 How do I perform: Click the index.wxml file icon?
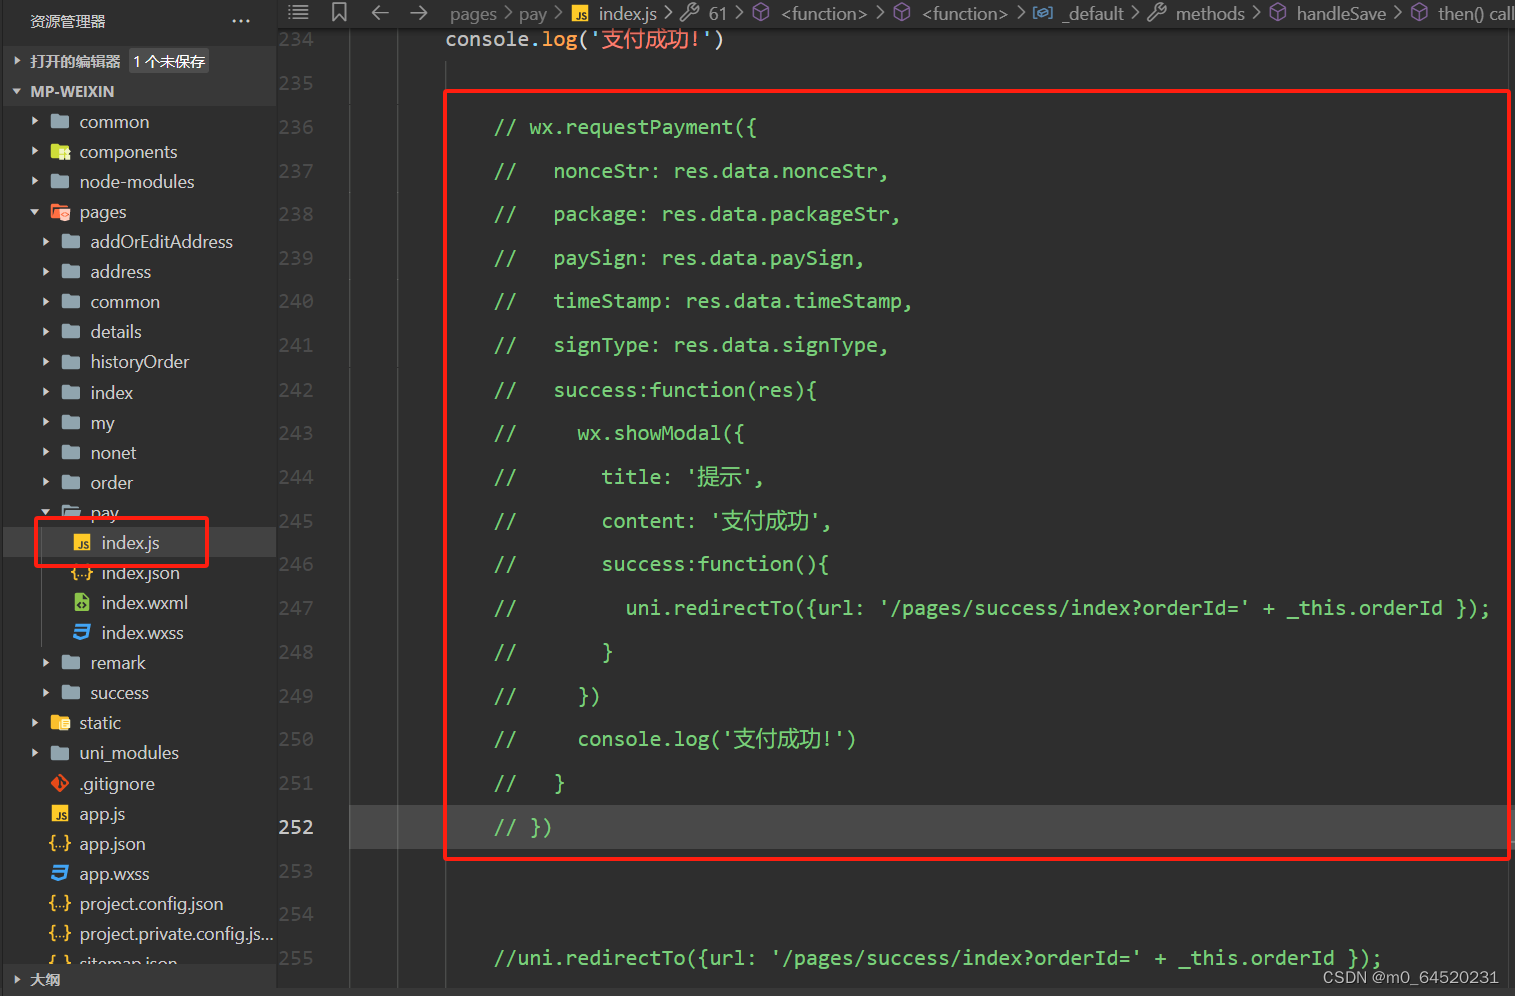pos(82,603)
